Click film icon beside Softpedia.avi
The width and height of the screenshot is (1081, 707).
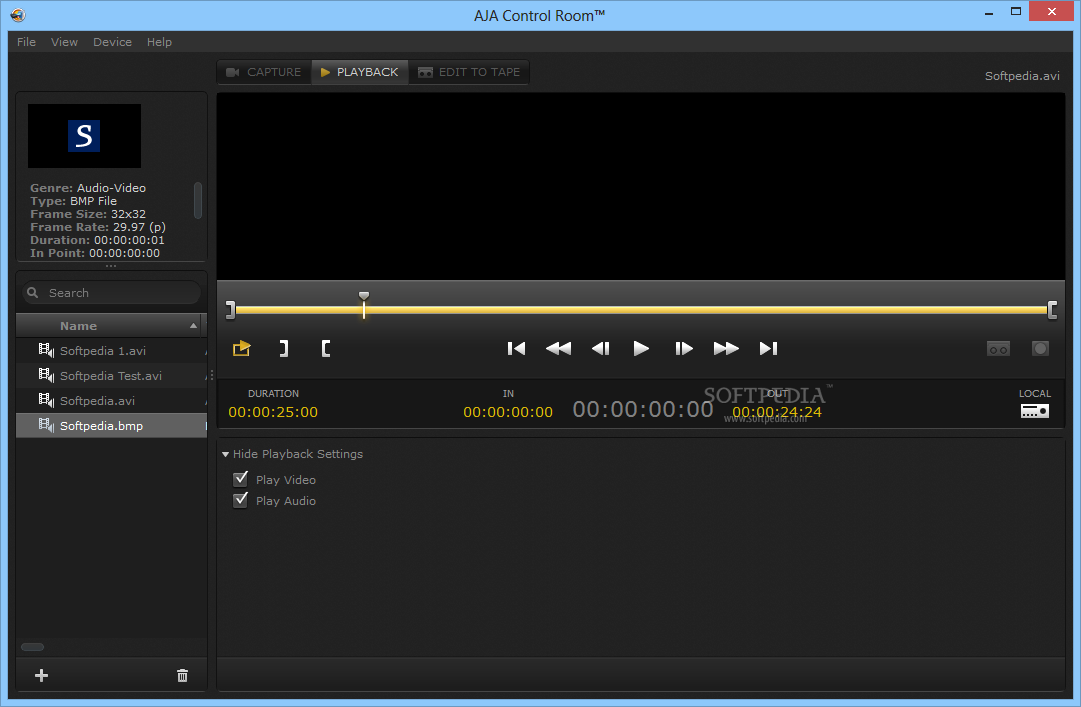(x=46, y=400)
